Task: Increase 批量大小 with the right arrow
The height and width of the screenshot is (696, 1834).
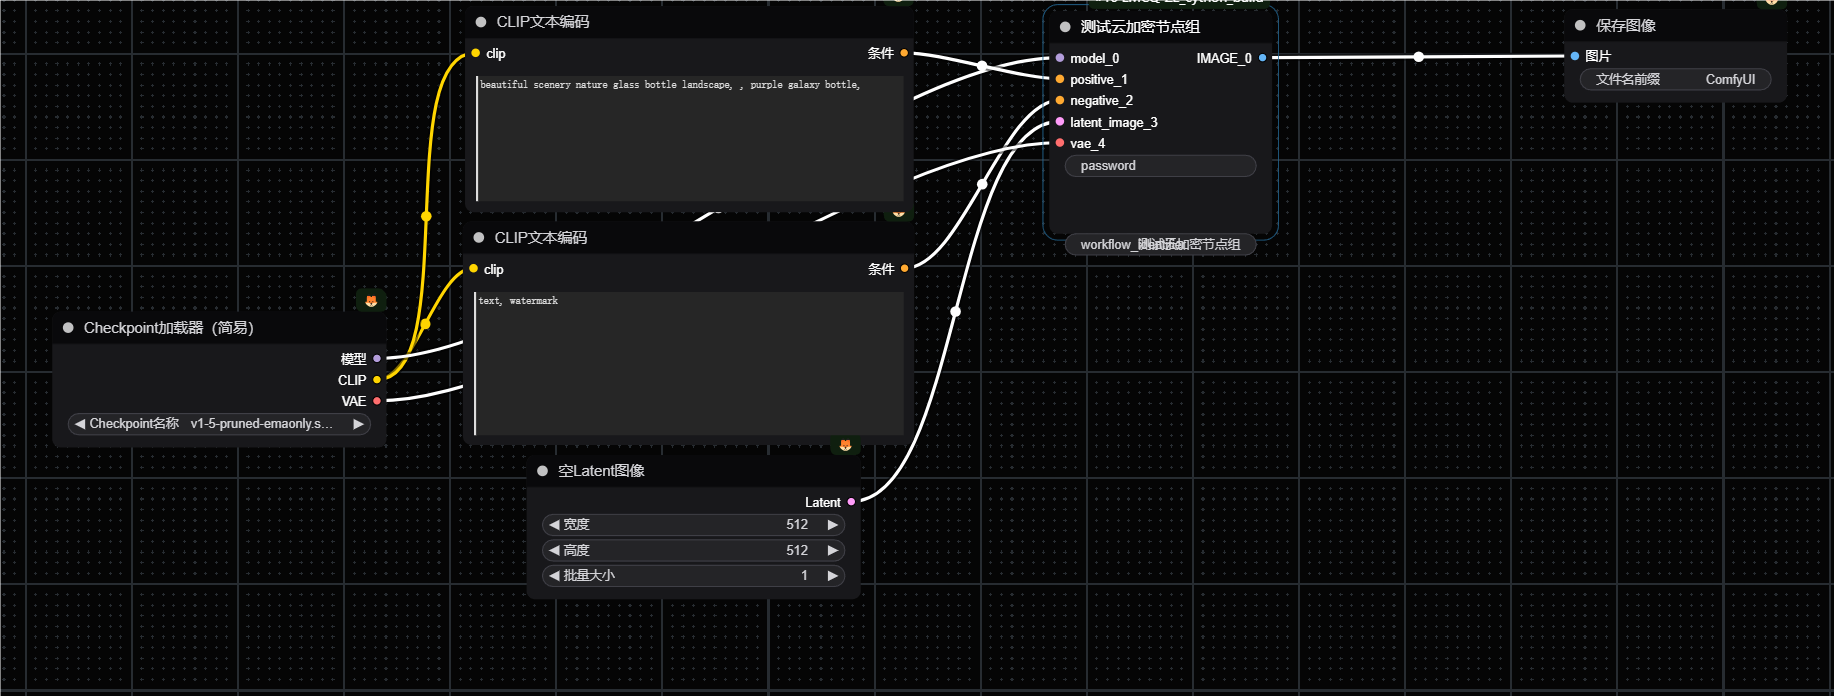Action: 832,576
